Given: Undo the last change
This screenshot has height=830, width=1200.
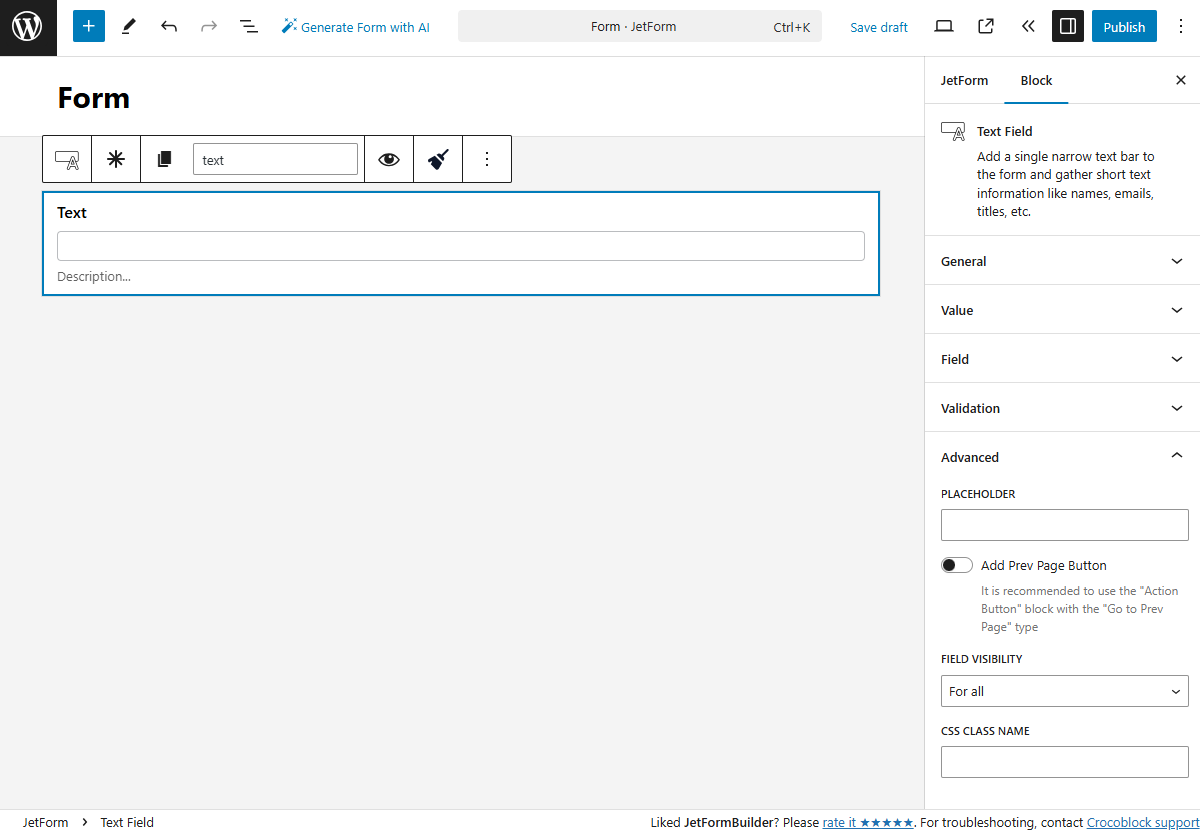Looking at the screenshot, I should [169, 27].
